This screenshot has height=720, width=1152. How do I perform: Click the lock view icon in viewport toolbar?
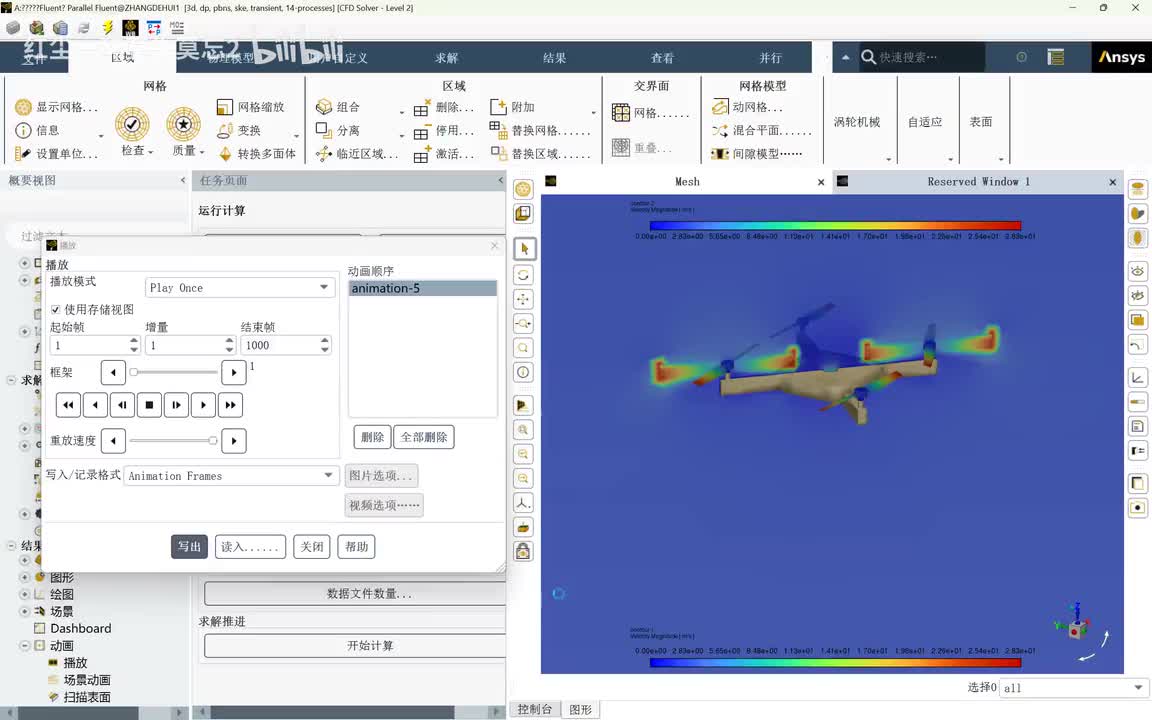click(523, 551)
